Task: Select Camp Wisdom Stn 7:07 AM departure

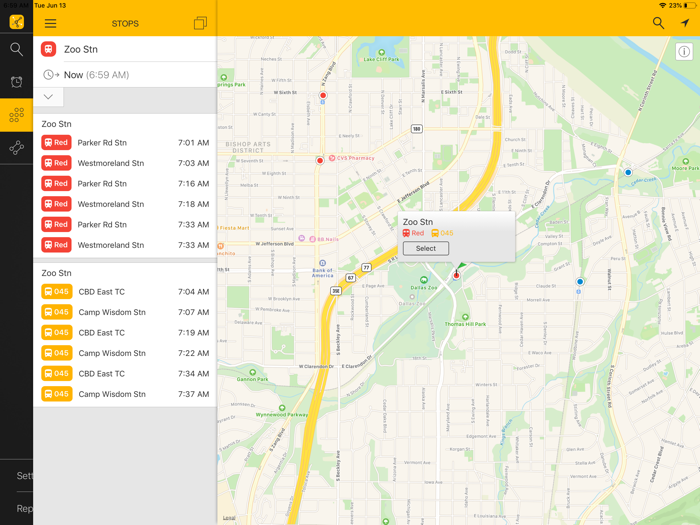Action: [x=125, y=312]
